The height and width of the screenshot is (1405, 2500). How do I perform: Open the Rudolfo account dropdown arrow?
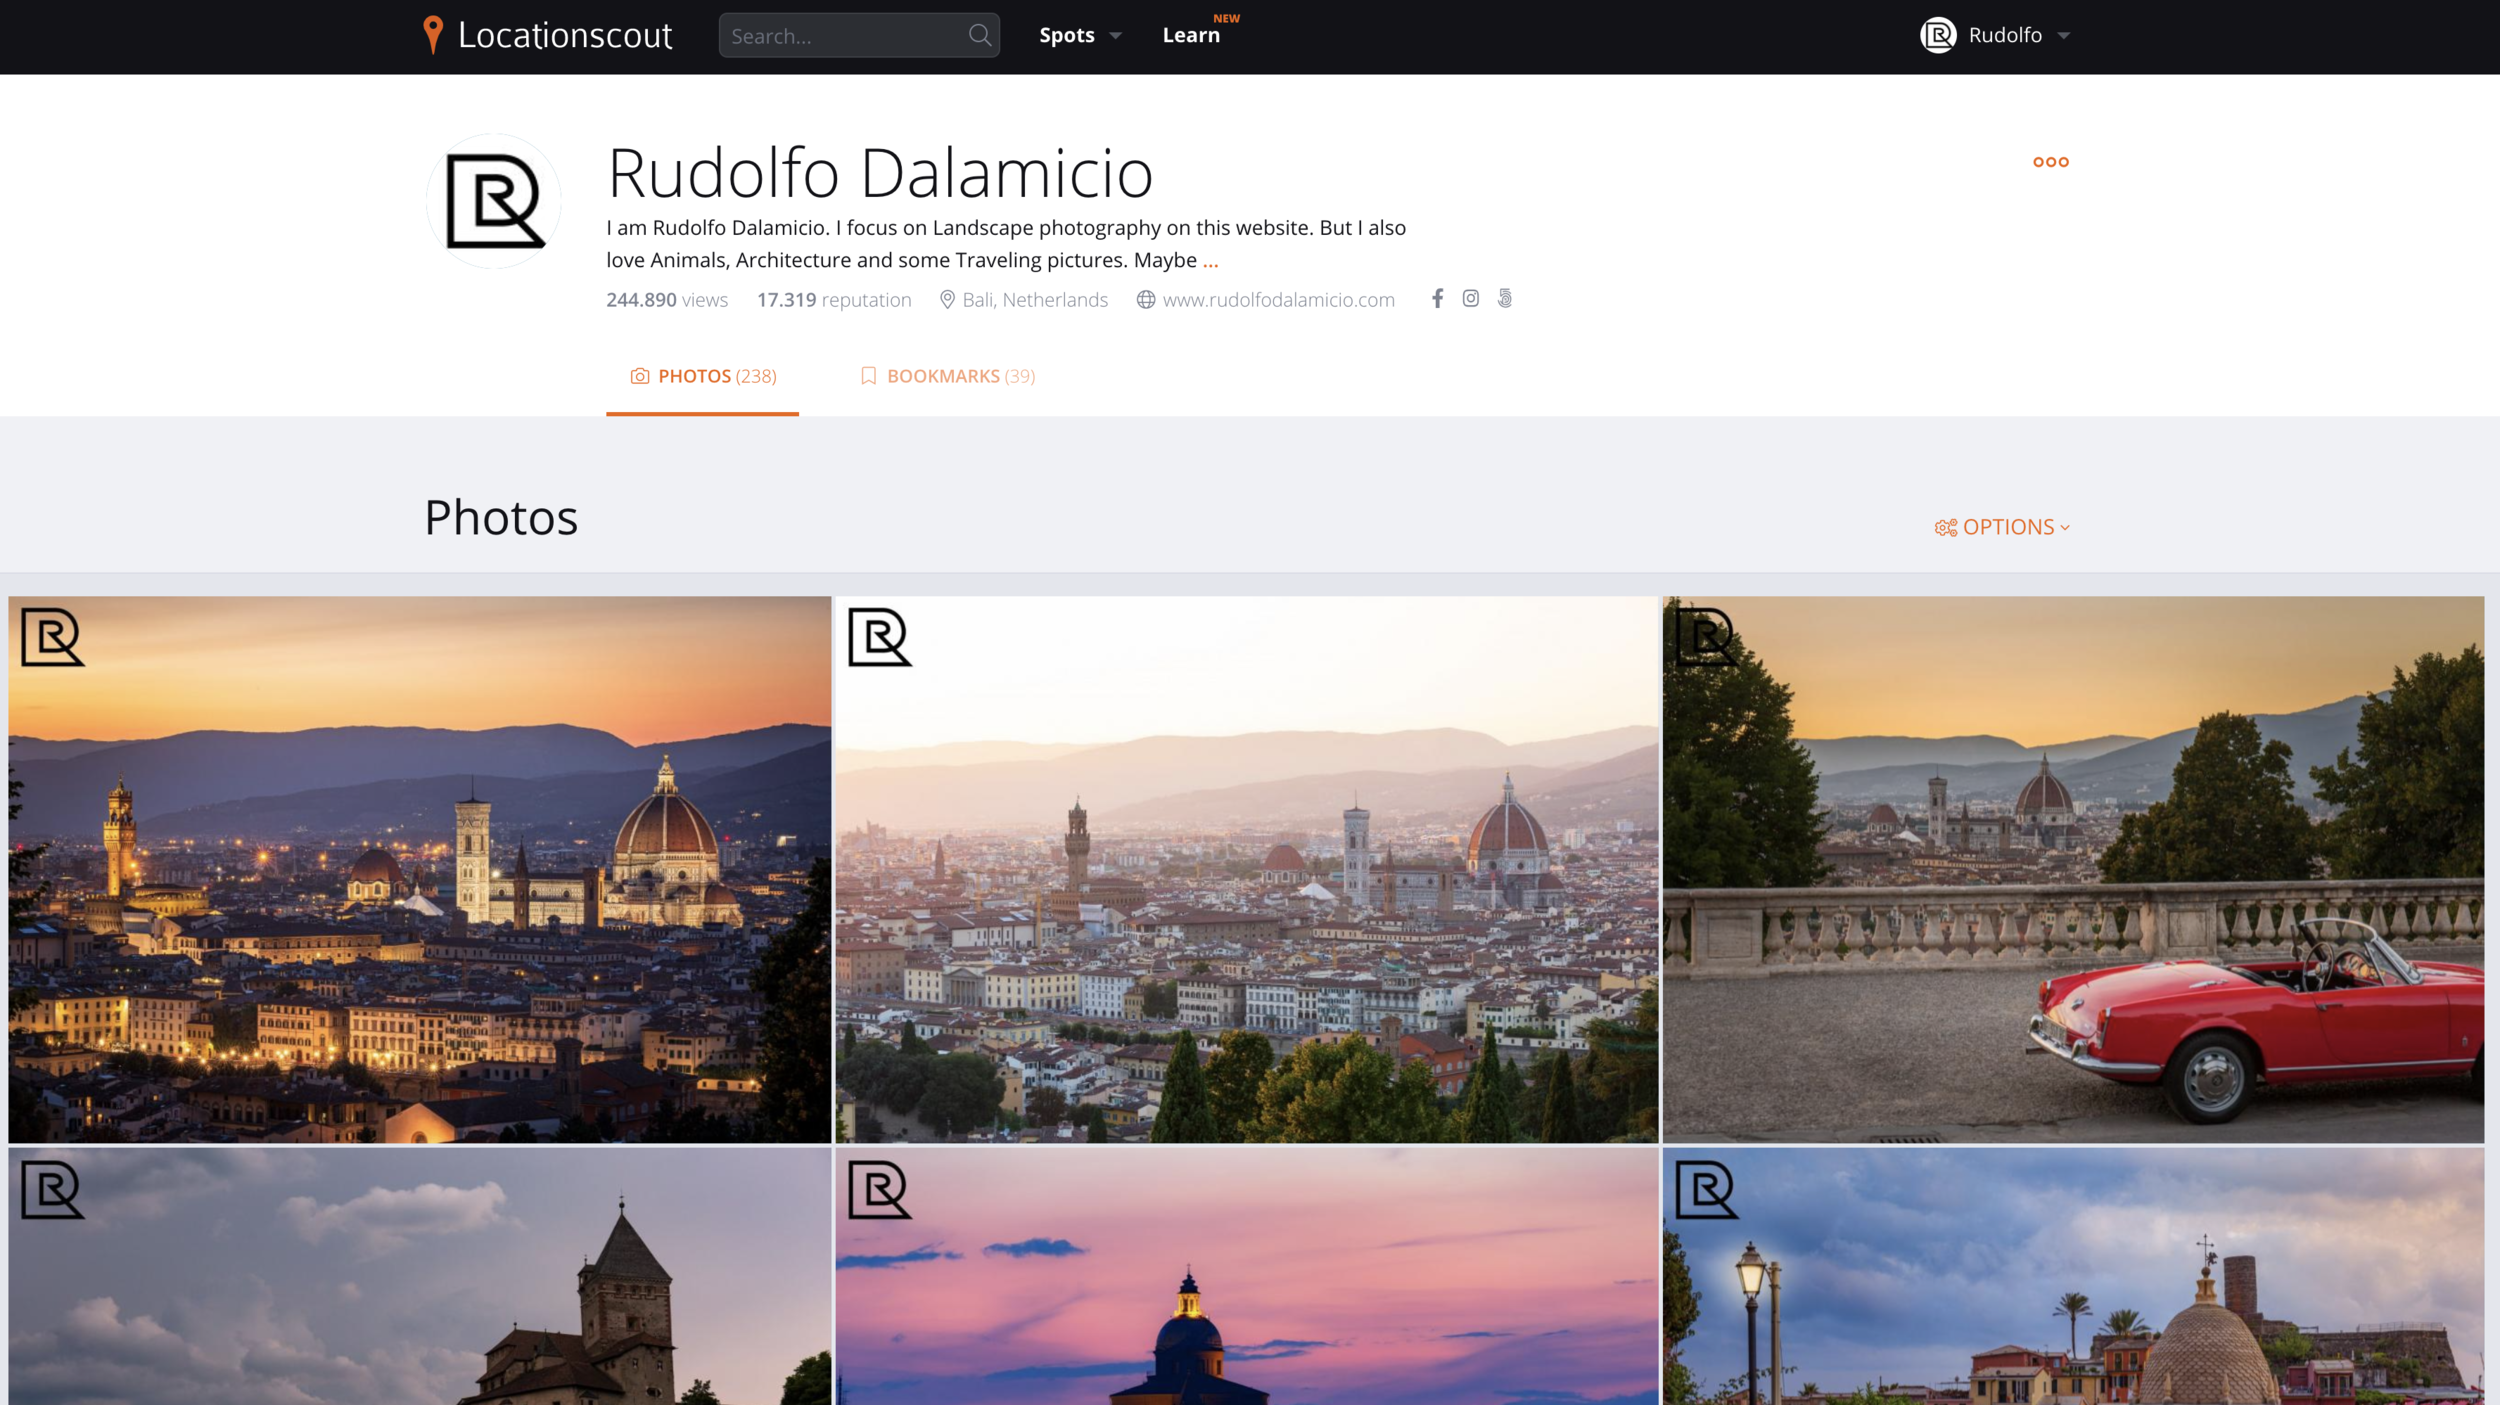tap(2063, 36)
